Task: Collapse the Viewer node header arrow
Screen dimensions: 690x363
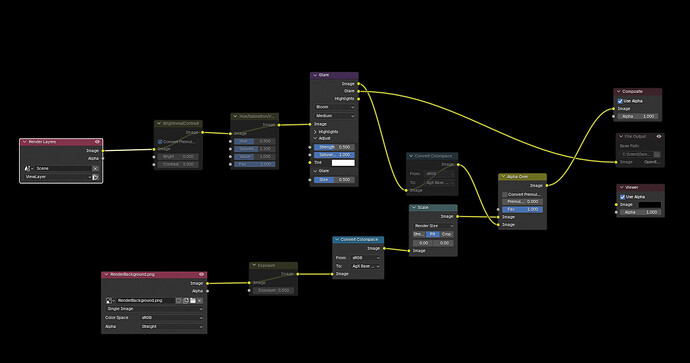Action: [x=621, y=187]
